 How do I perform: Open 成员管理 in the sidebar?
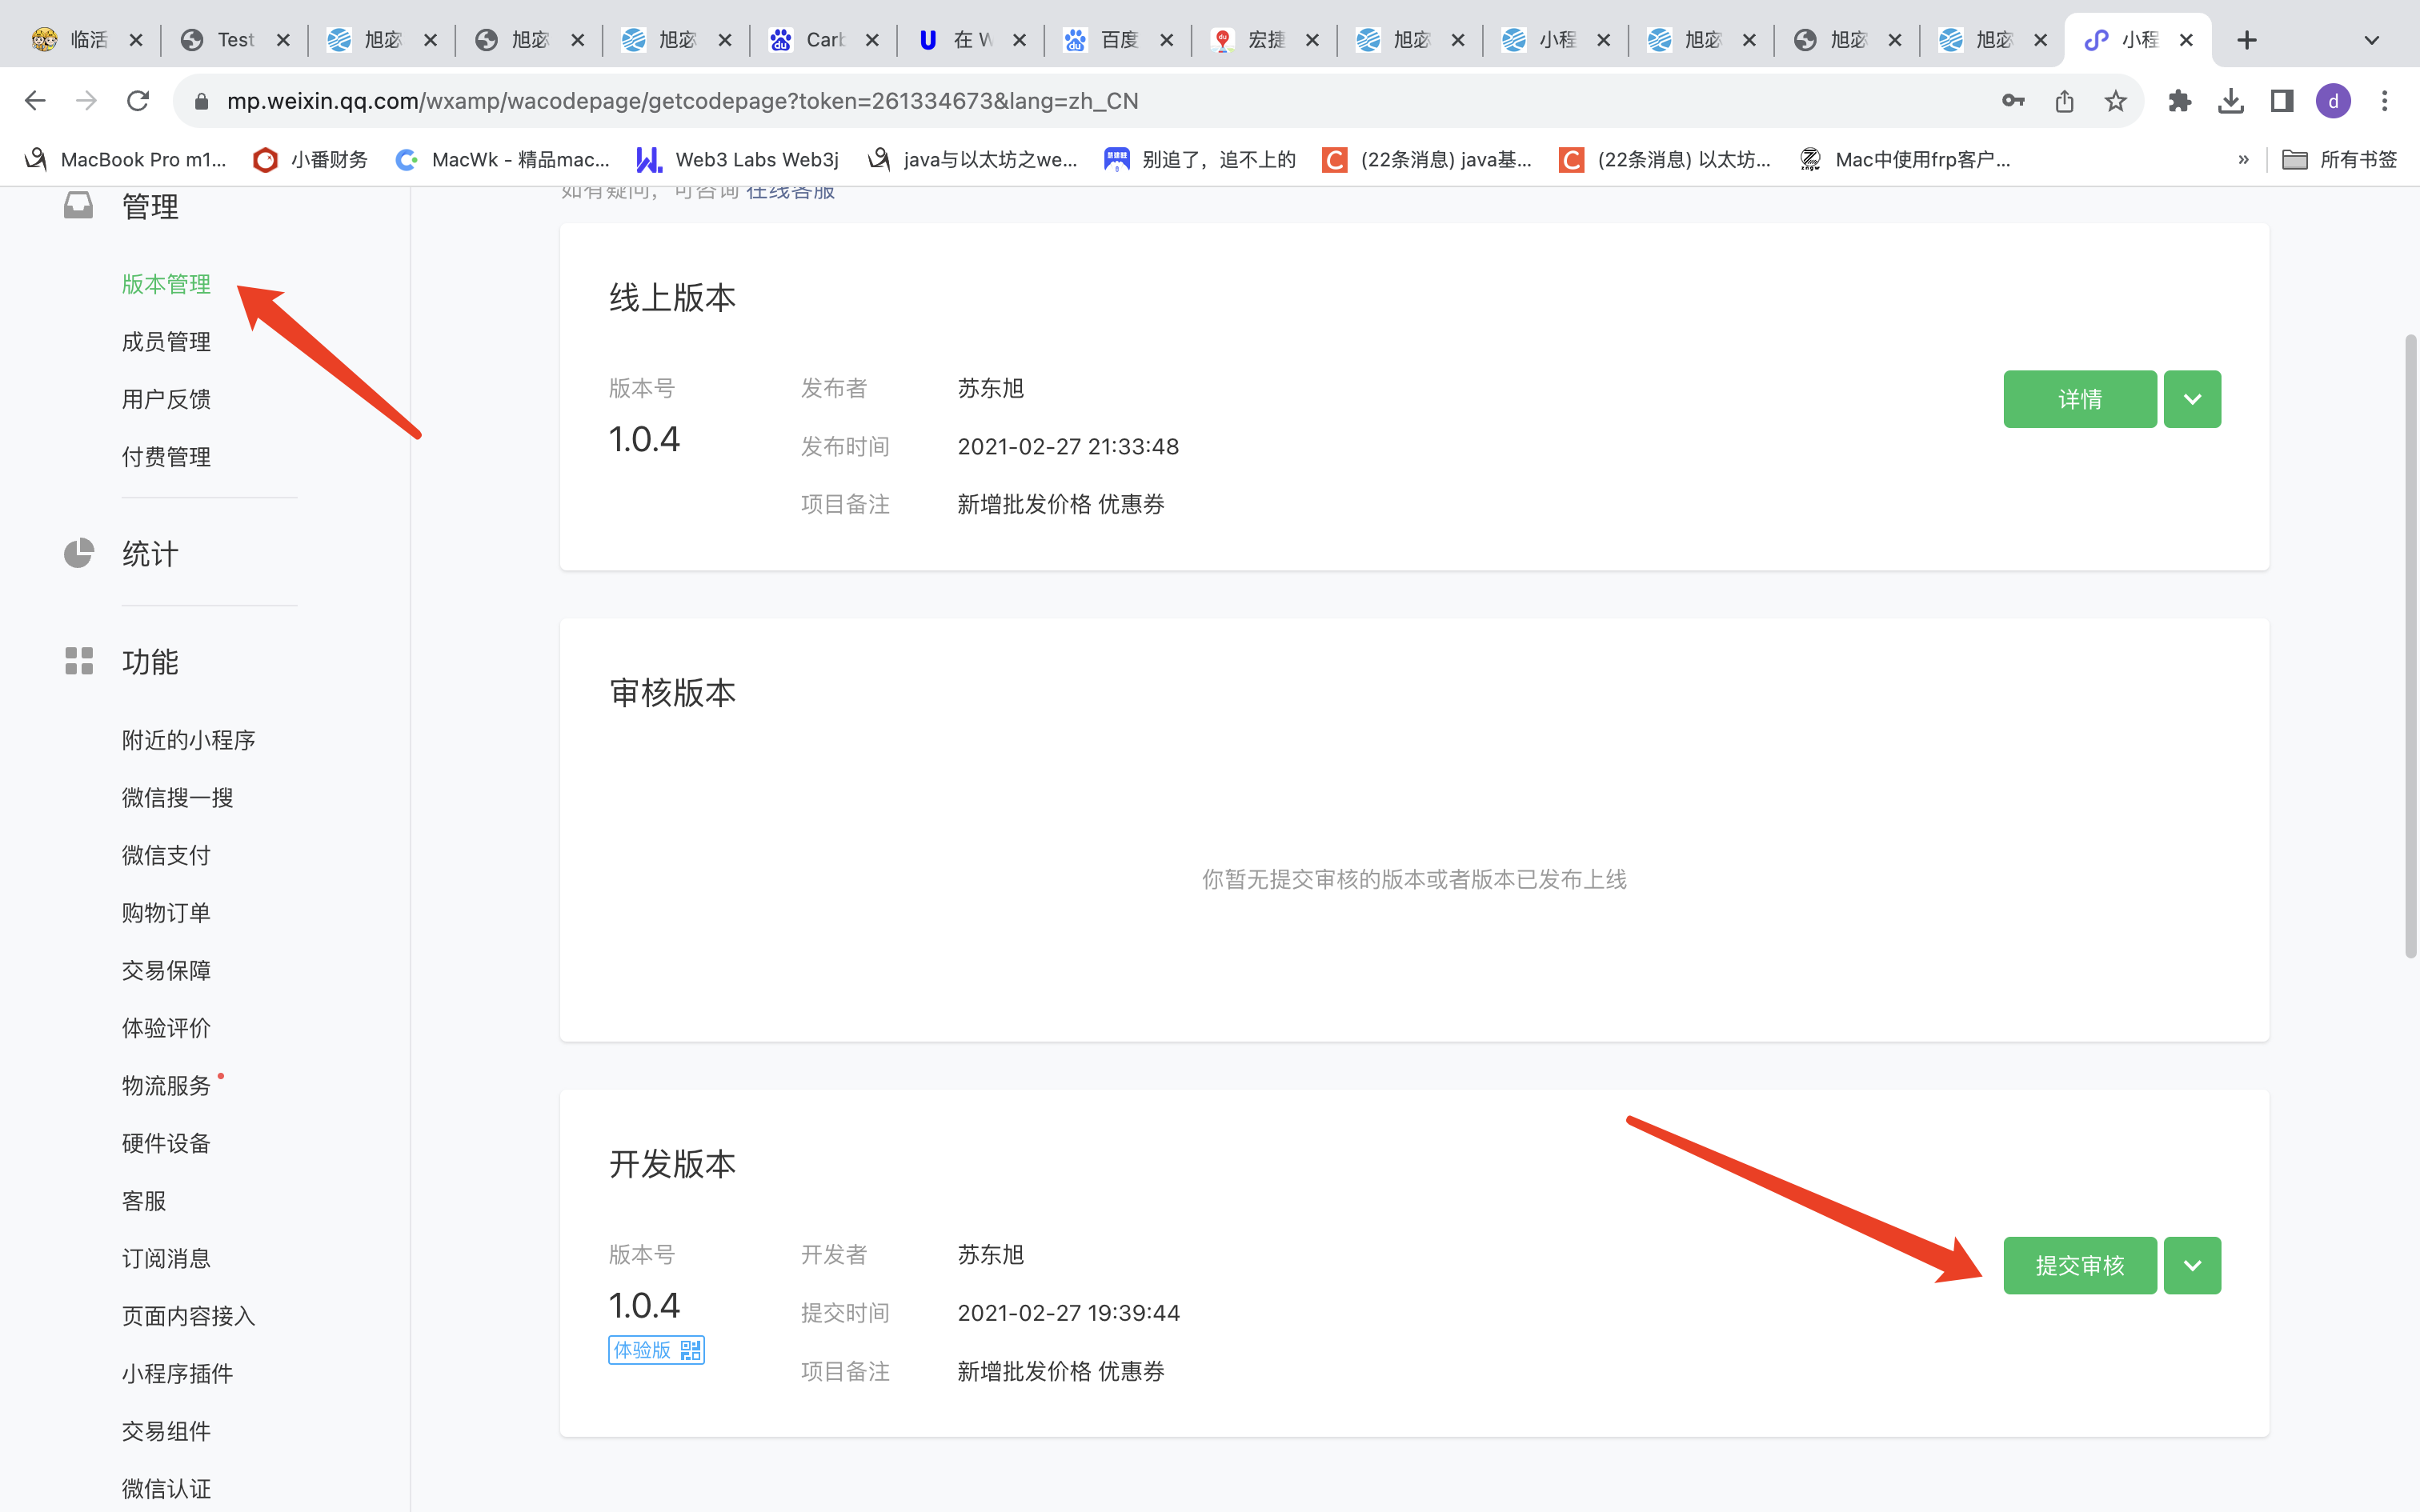point(166,342)
